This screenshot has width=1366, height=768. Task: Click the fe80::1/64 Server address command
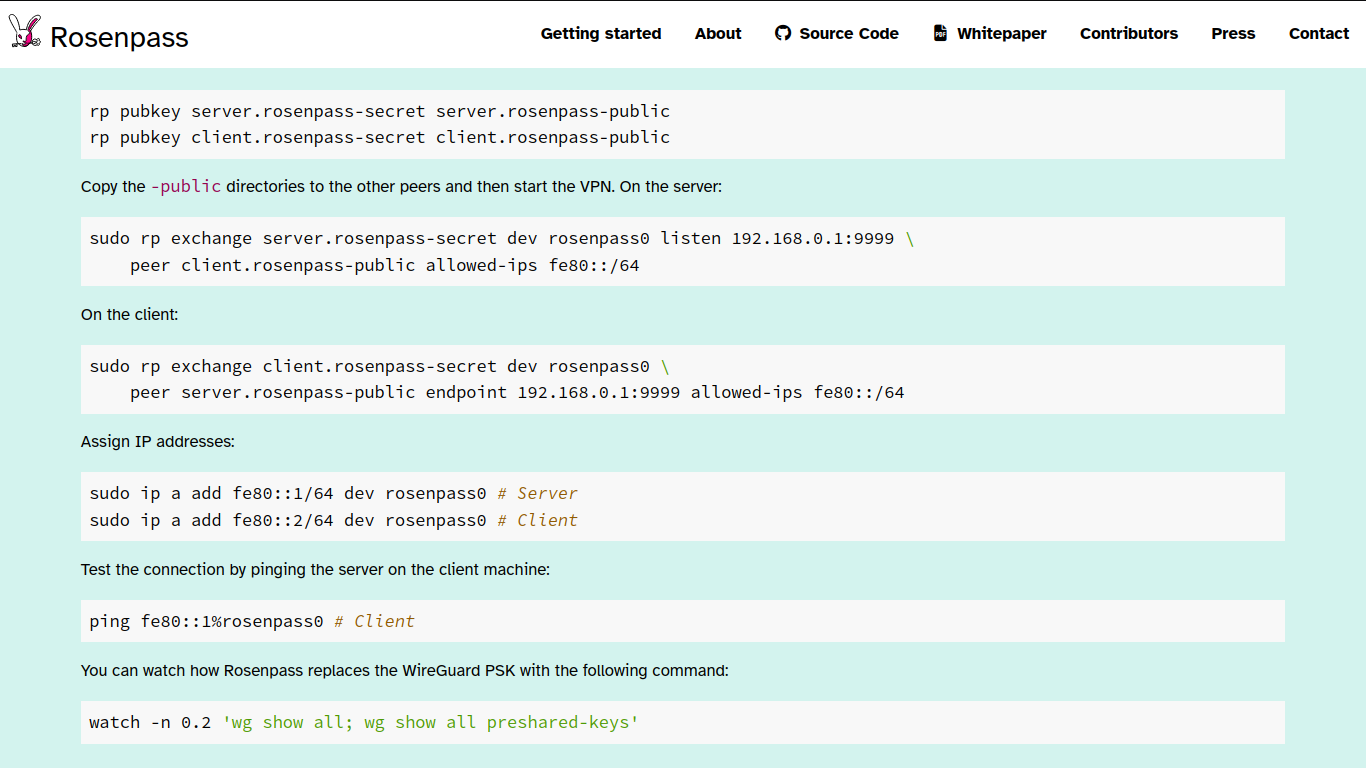[x=333, y=494]
